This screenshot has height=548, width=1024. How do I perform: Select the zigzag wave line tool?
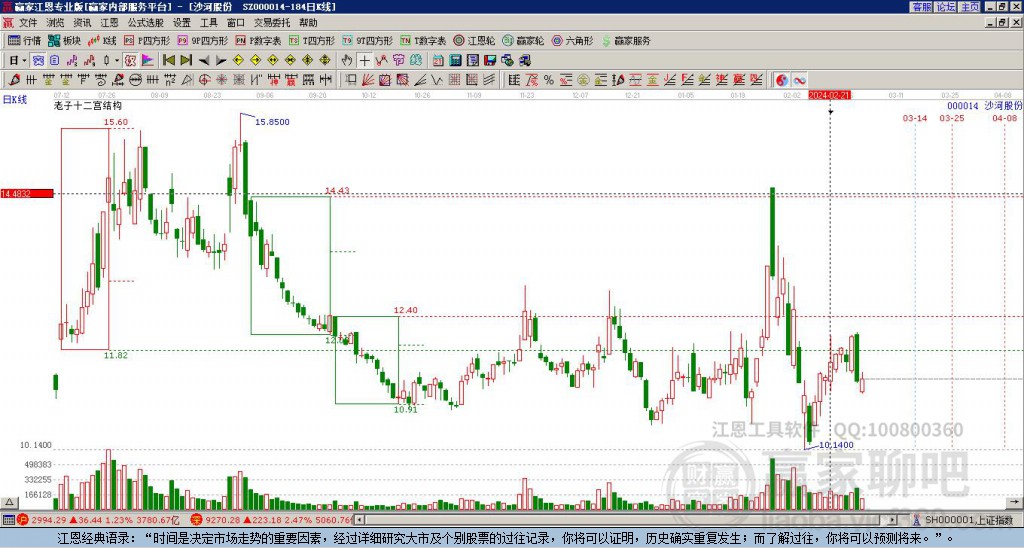pos(436,80)
